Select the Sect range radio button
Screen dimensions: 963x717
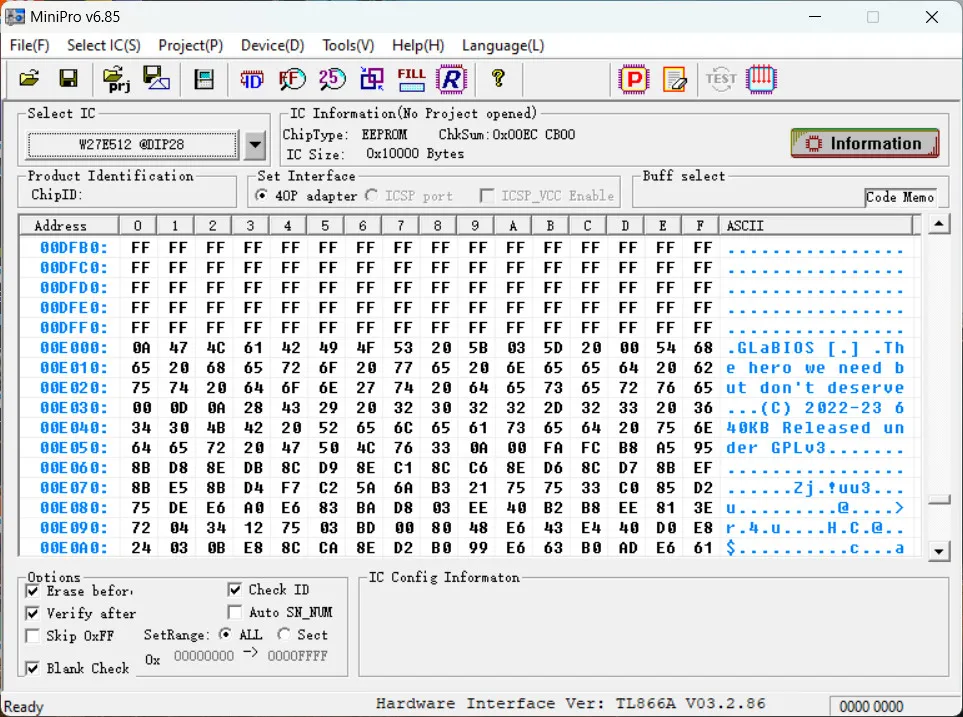(x=284, y=634)
